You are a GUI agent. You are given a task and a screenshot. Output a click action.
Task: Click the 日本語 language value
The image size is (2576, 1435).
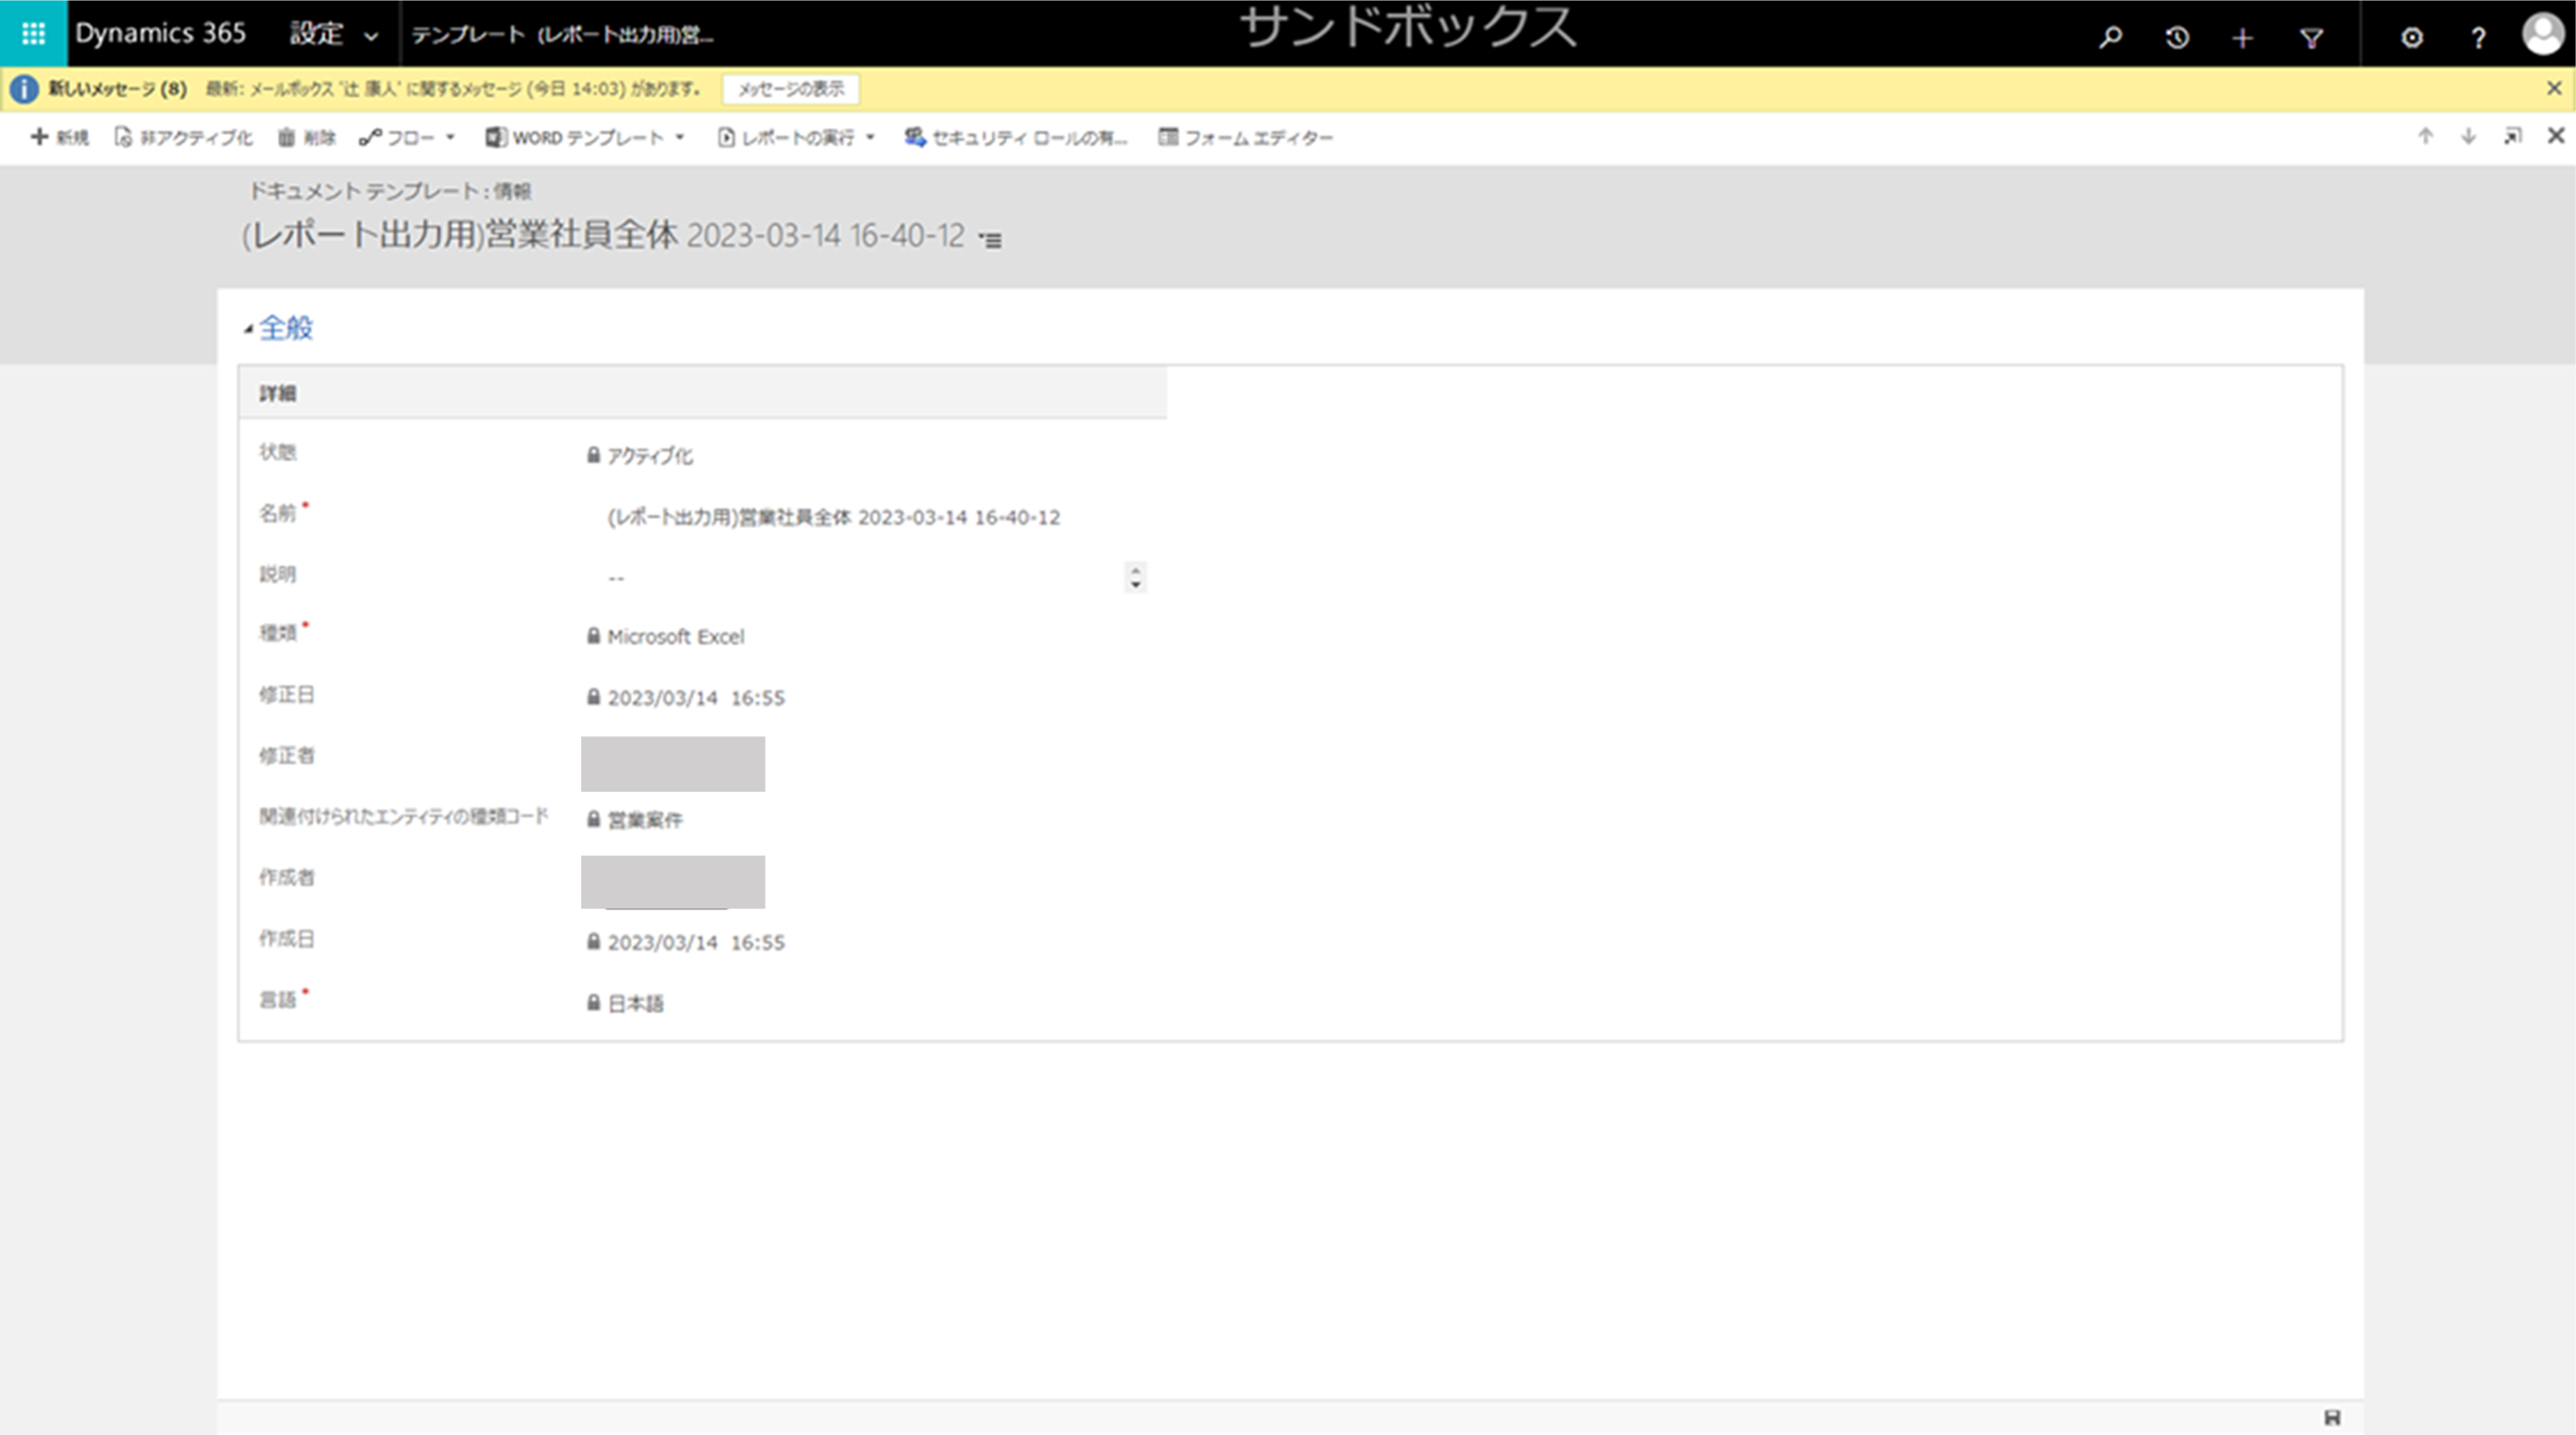(636, 1004)
